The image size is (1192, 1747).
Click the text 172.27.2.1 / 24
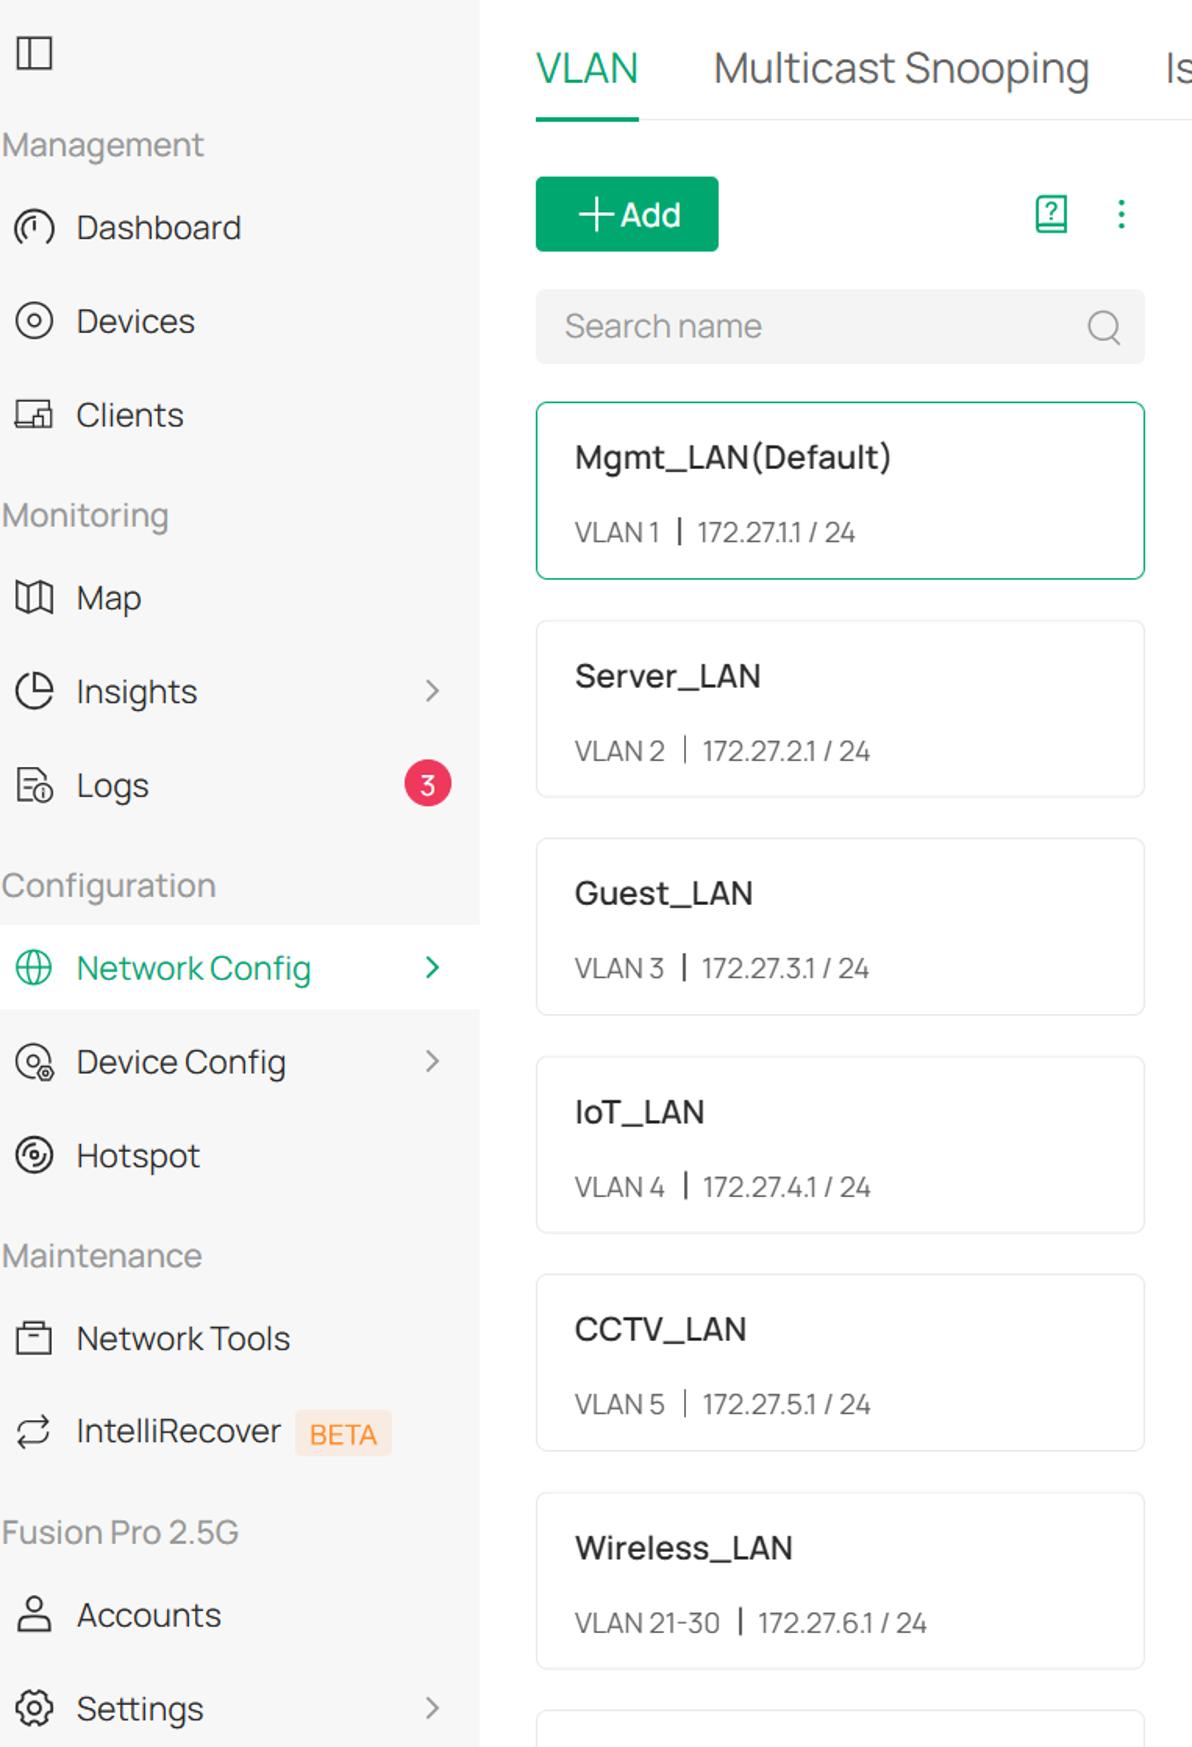(786, 751)
